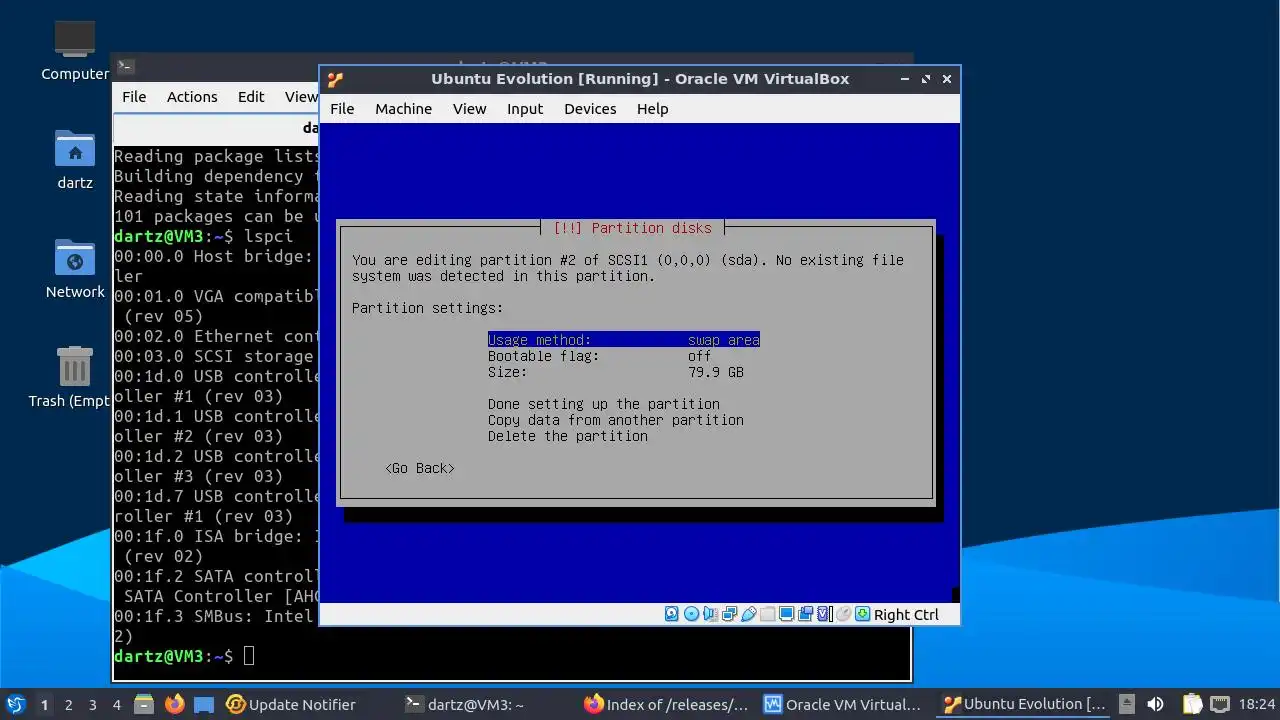The width and height of the screenshot is (1280, 720).
Task: Switch to 'Index of /releases/' Firefox taskbar entry
Action: click(667, 704)
